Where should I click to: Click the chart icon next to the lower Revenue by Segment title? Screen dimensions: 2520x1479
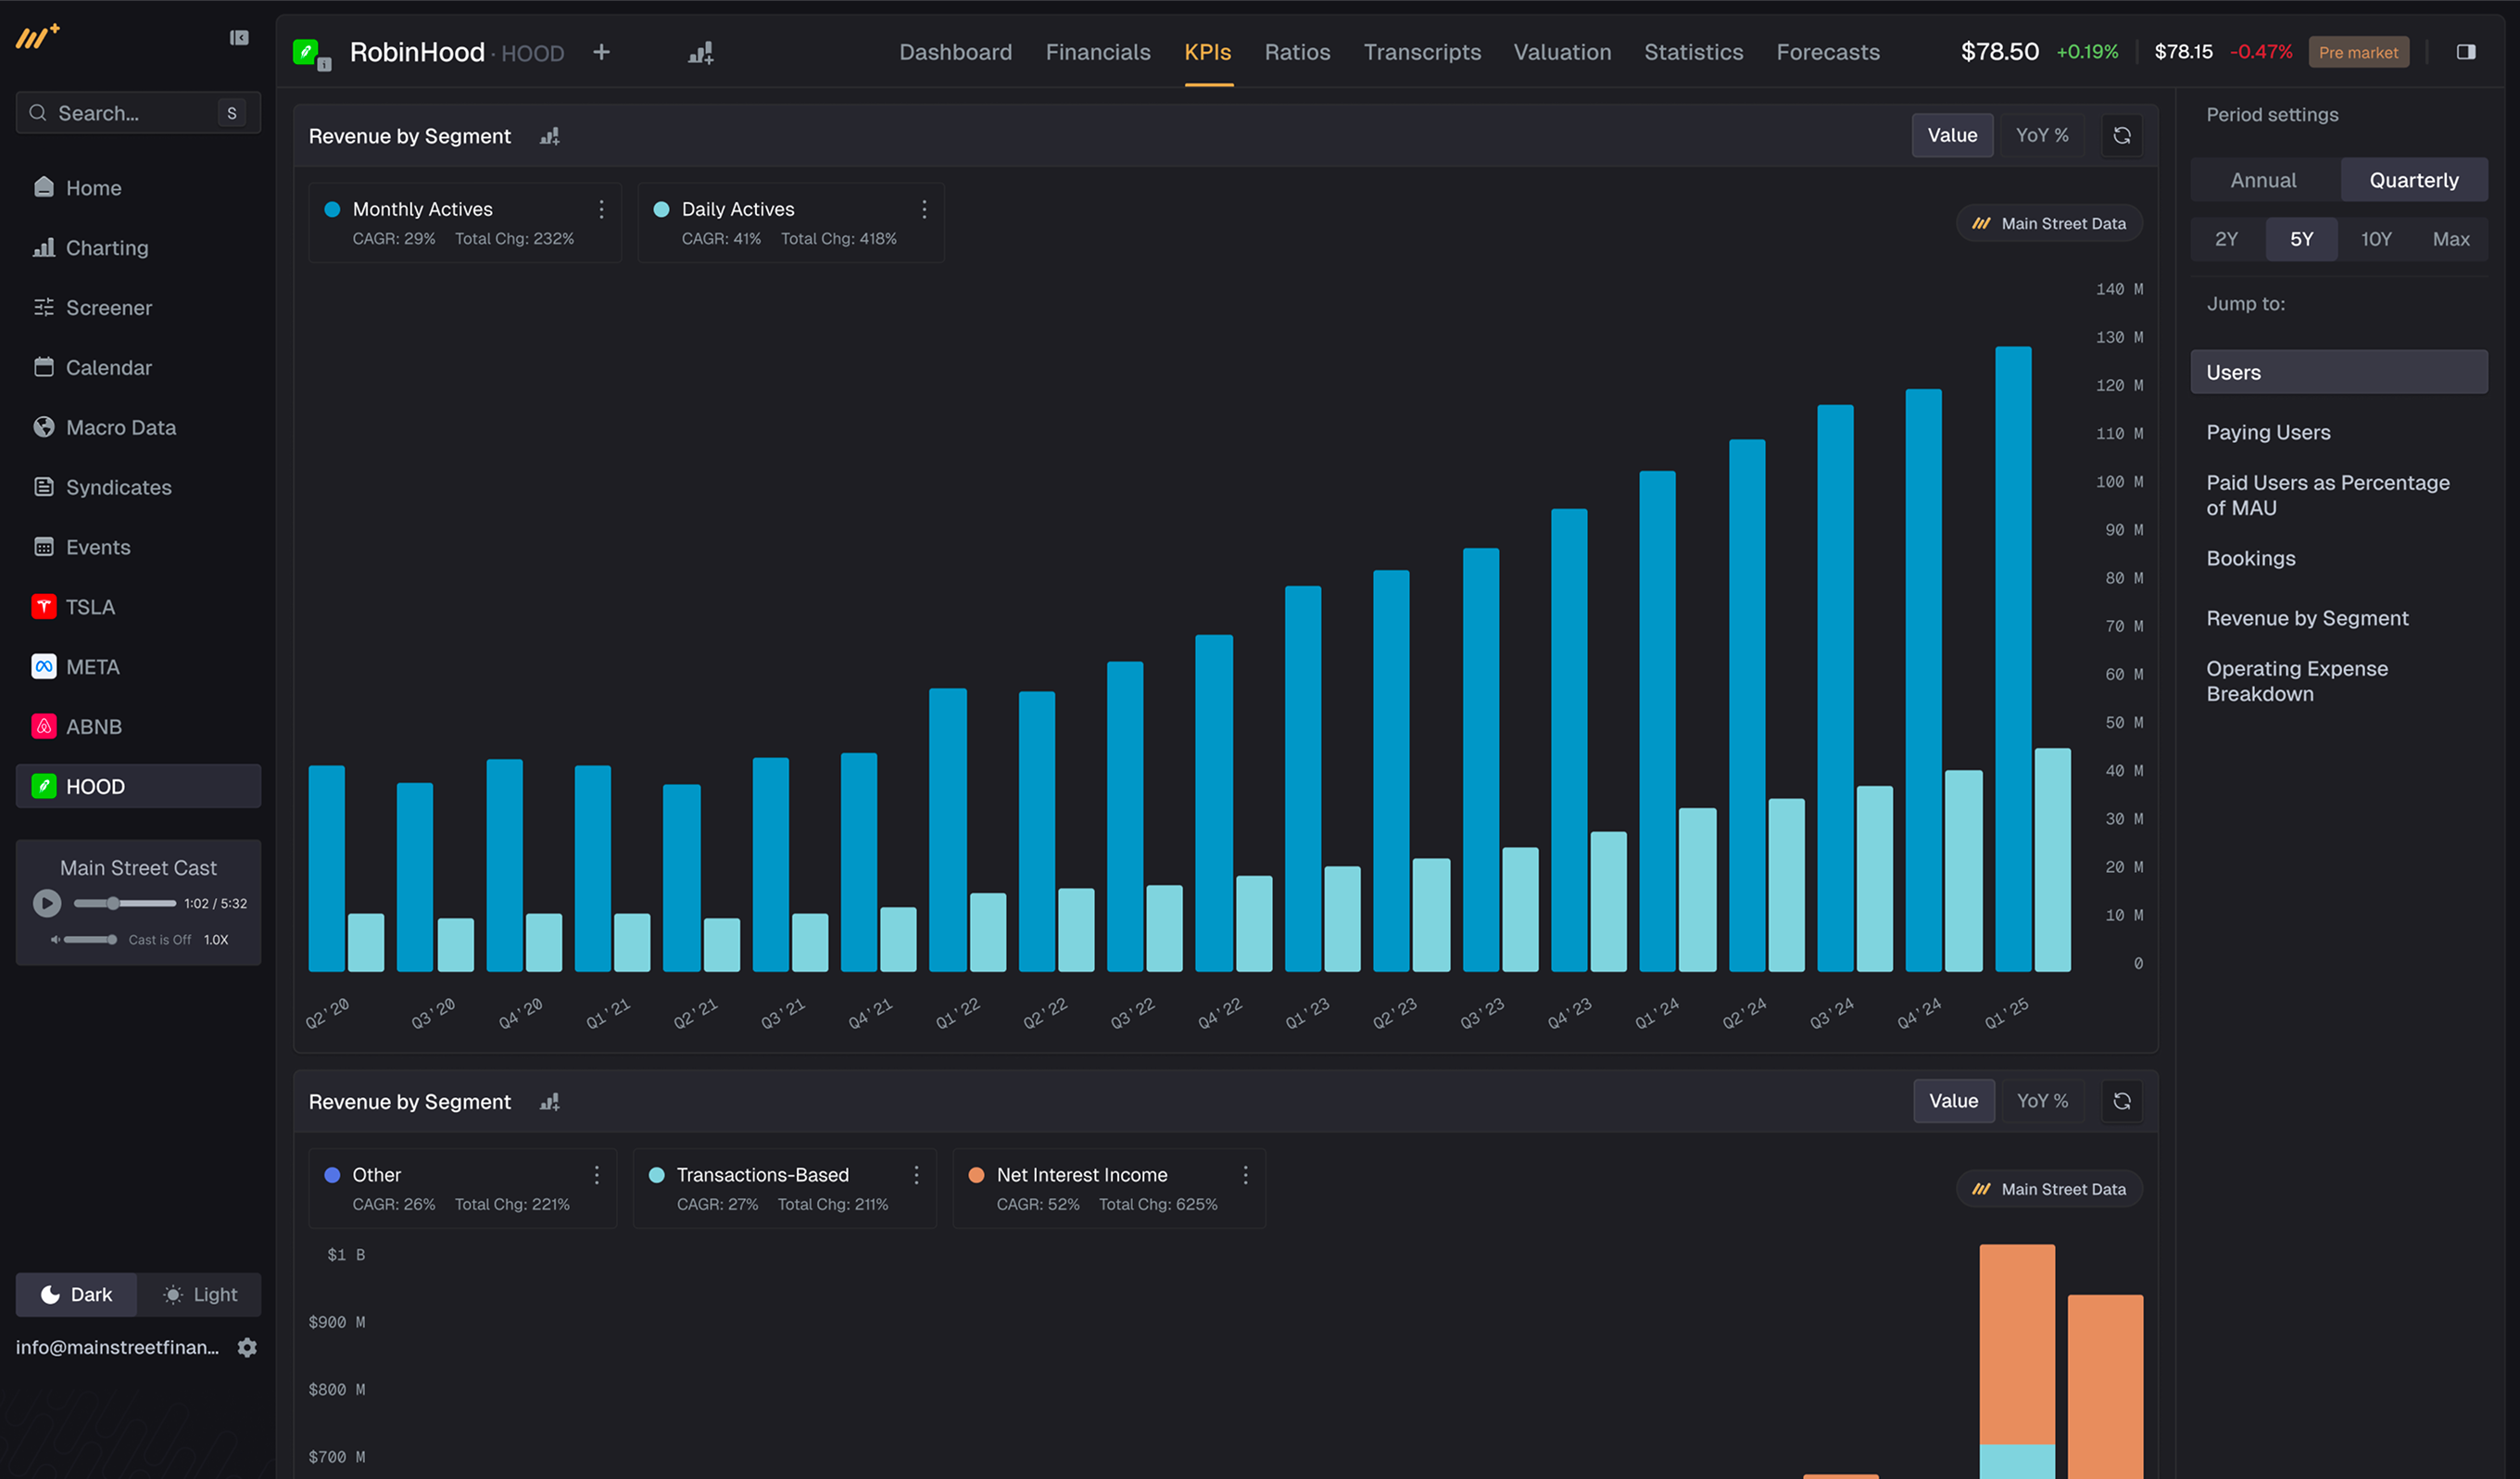549,1101
